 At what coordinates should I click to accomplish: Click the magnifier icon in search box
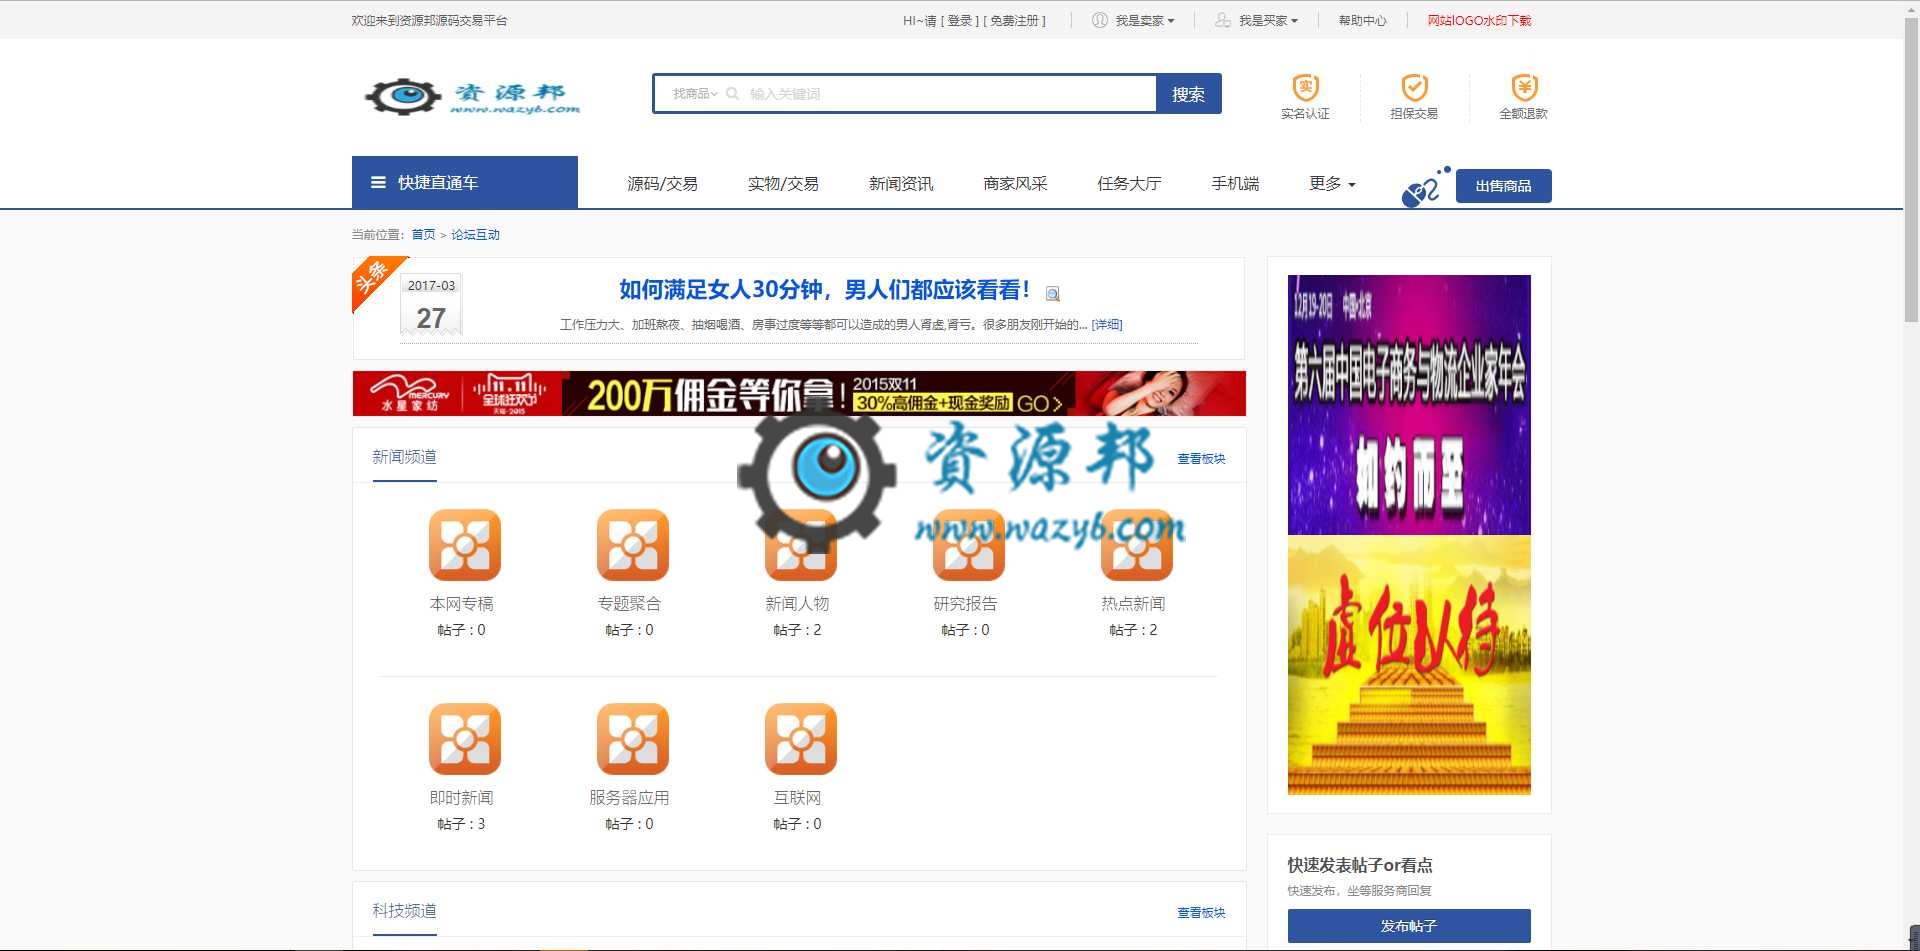pos(732,94)
